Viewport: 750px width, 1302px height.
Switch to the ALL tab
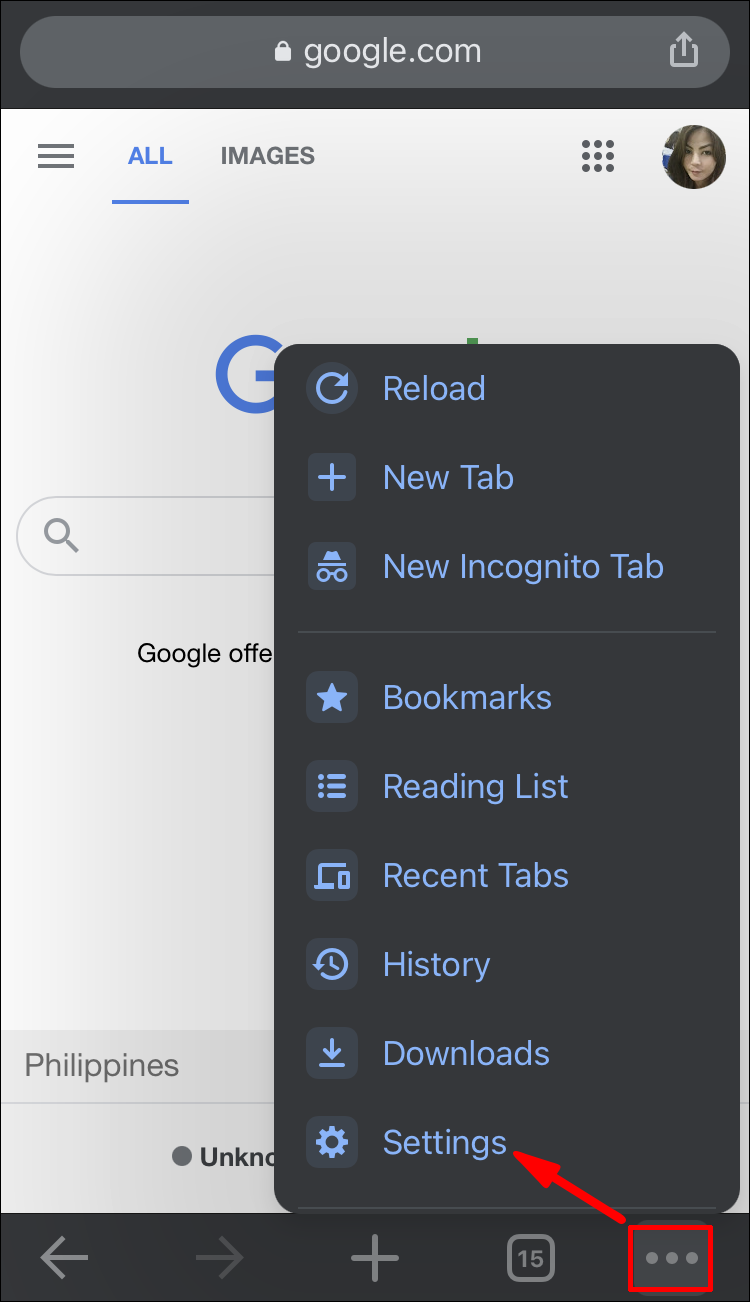150,156
